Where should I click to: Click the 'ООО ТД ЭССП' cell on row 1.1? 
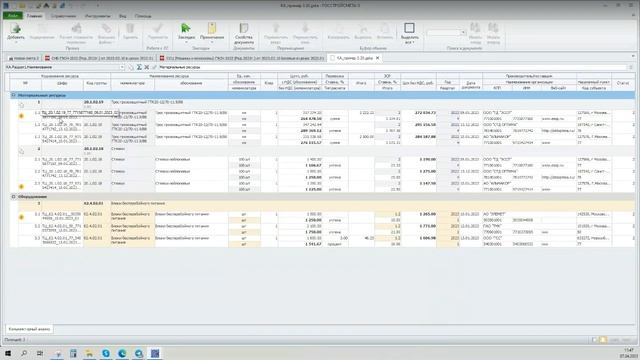pos(497,113)
